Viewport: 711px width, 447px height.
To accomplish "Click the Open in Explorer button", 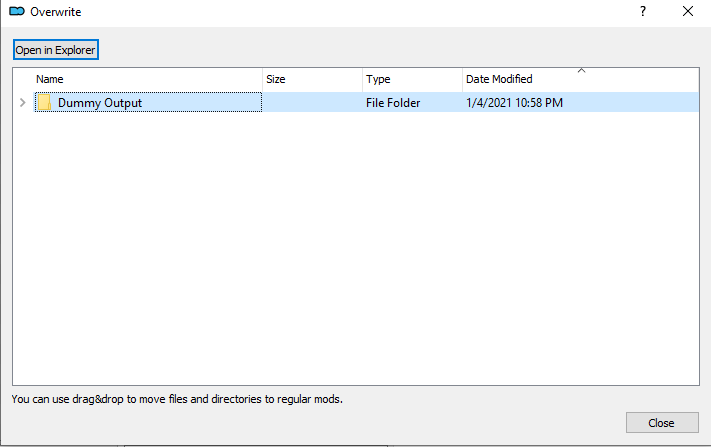I will point(55,50).
